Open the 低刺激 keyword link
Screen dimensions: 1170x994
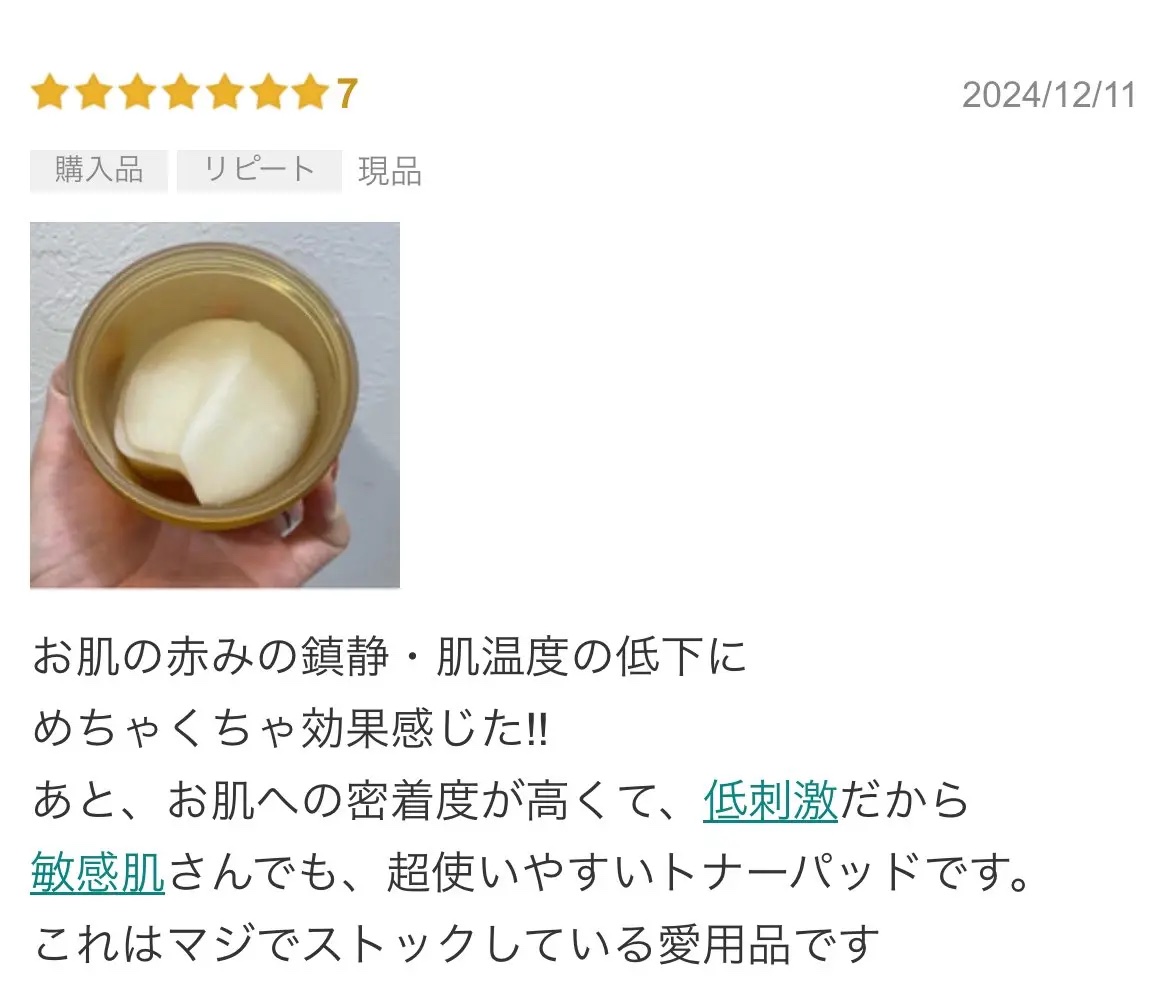(x=770, y=801)
